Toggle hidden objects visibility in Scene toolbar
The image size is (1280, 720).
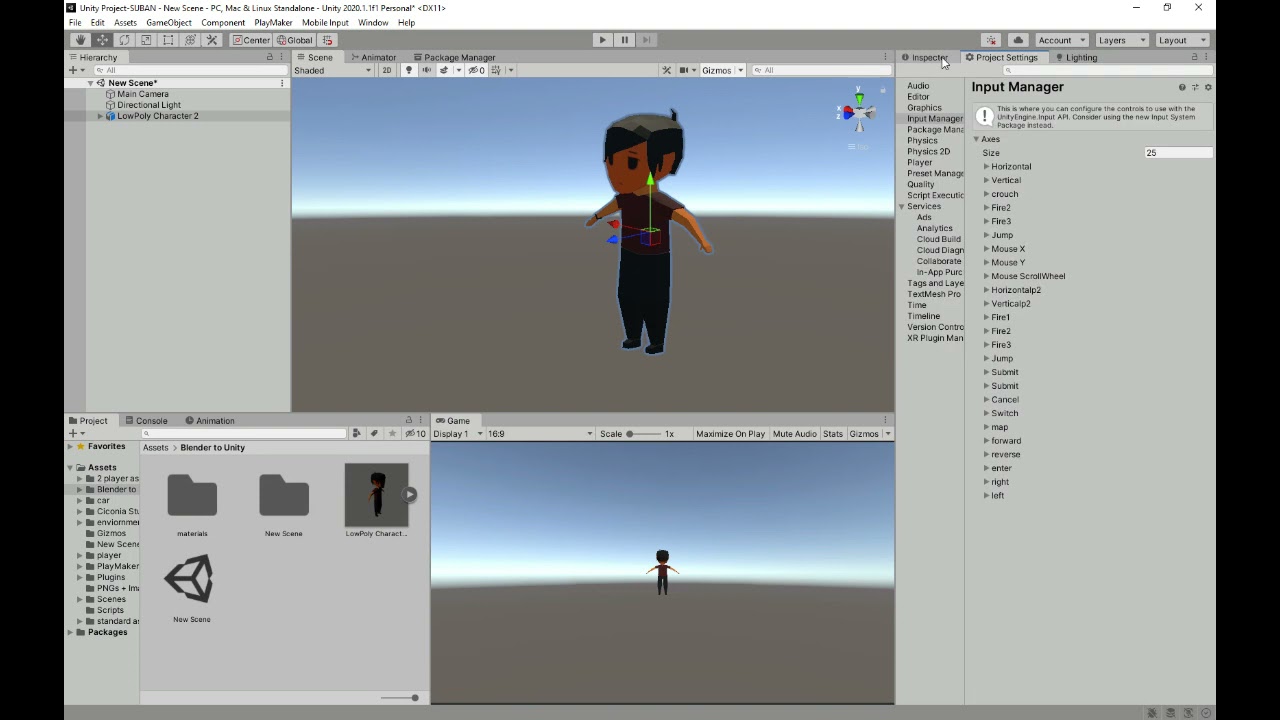click(477, 70)
